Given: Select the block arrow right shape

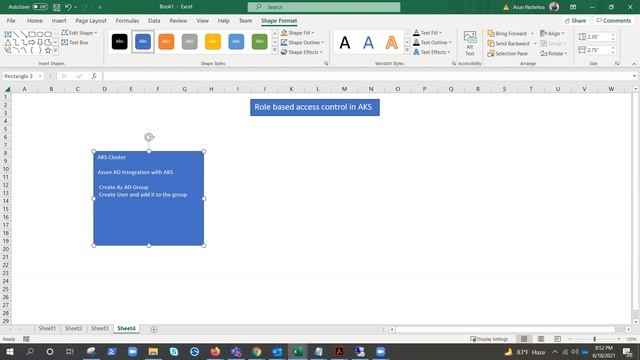Looking at the screenshot, I should 32,42.
